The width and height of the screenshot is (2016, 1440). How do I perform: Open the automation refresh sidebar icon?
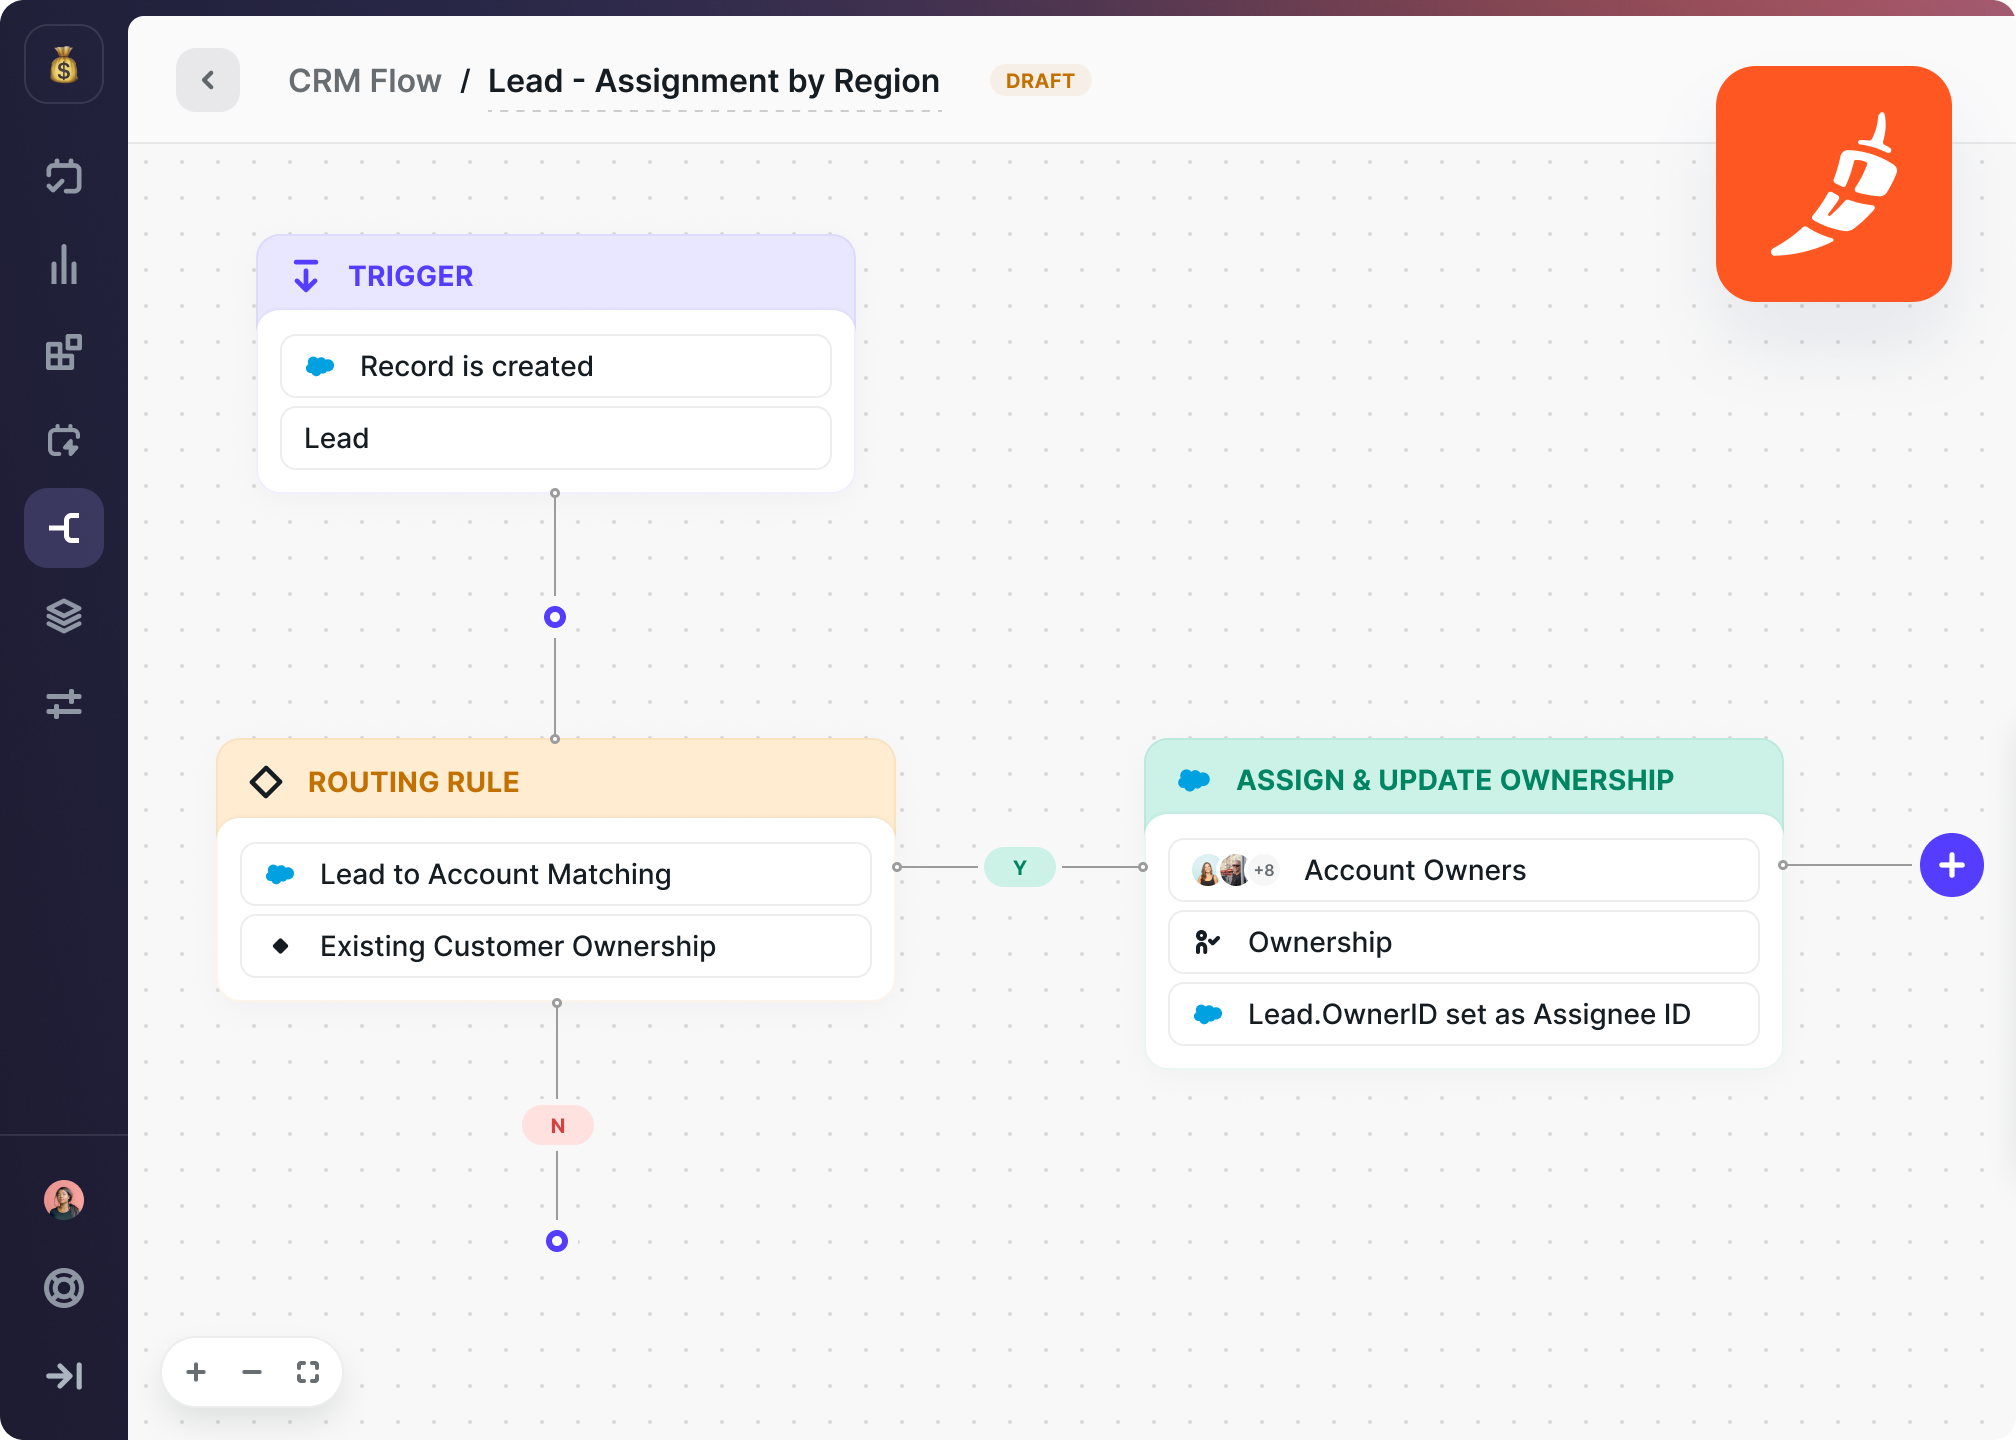coord(64,440)
